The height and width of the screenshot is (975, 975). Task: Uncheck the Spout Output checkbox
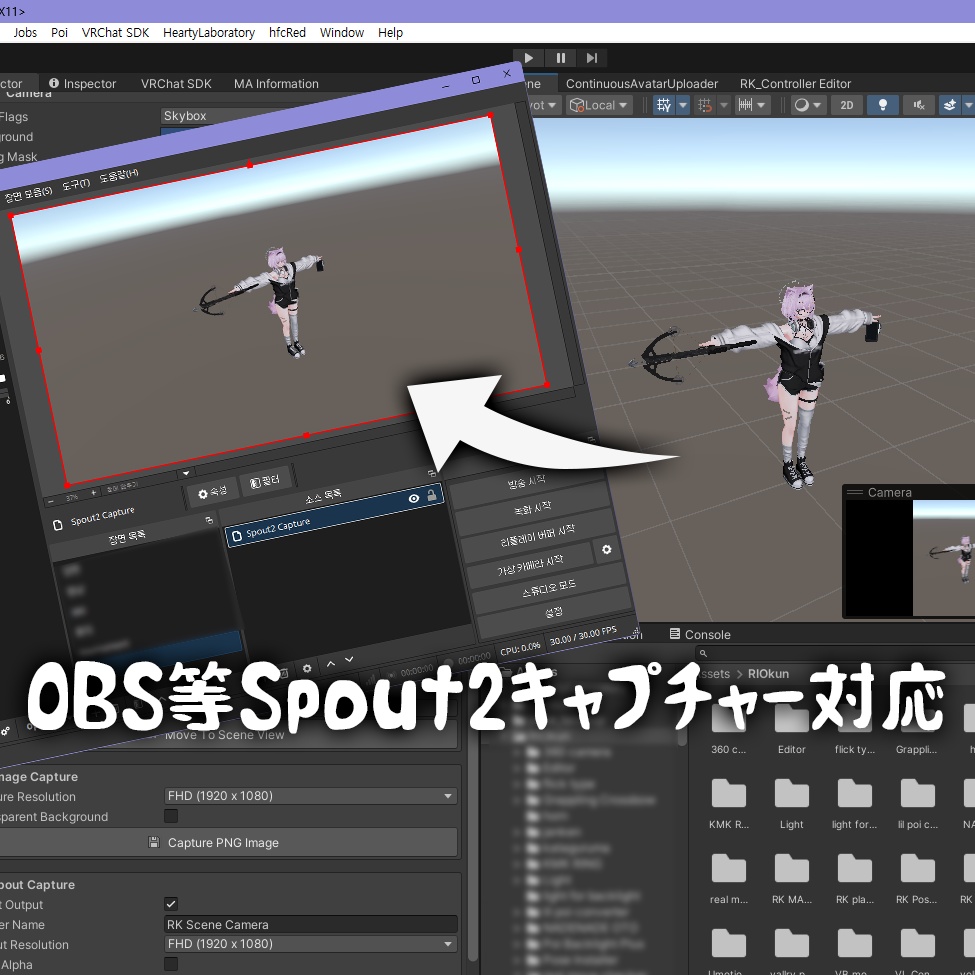(171, 904)
